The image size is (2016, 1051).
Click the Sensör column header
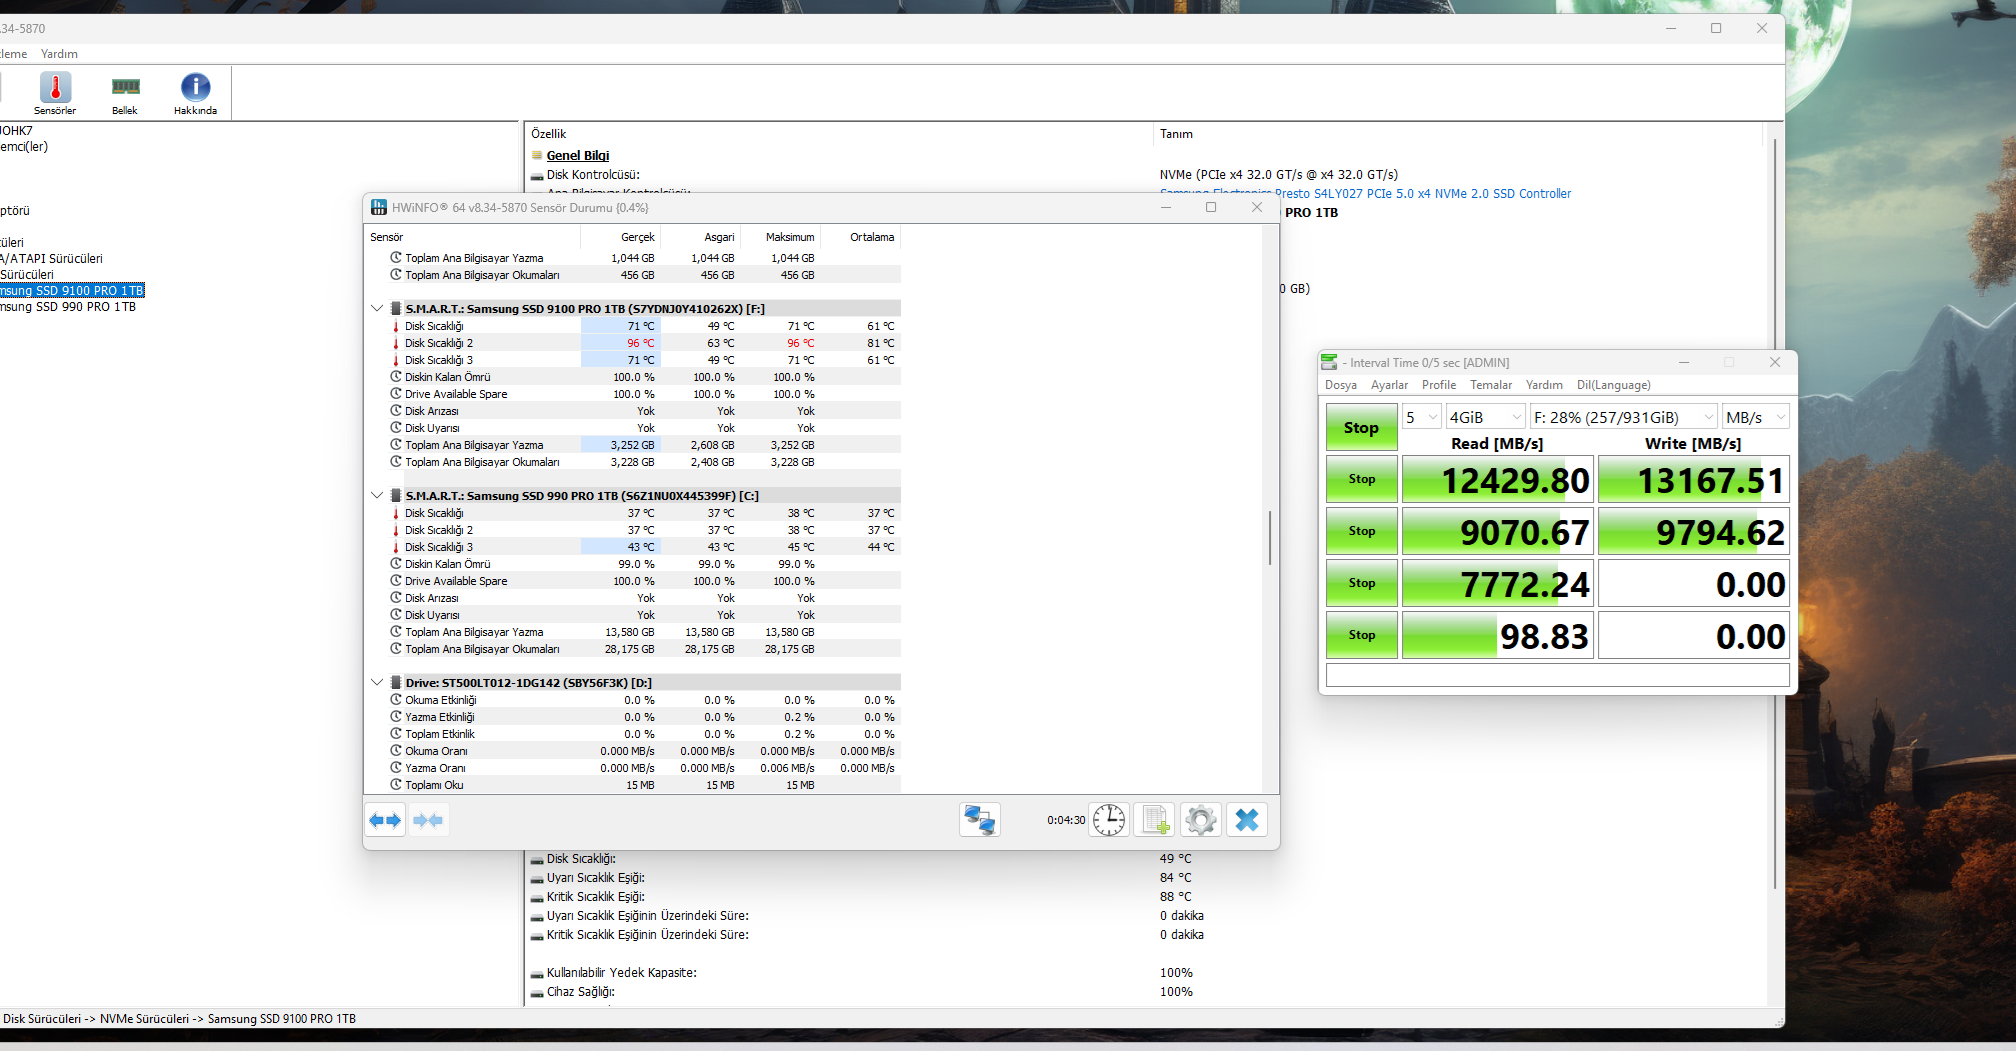click(x=473, y=237)
